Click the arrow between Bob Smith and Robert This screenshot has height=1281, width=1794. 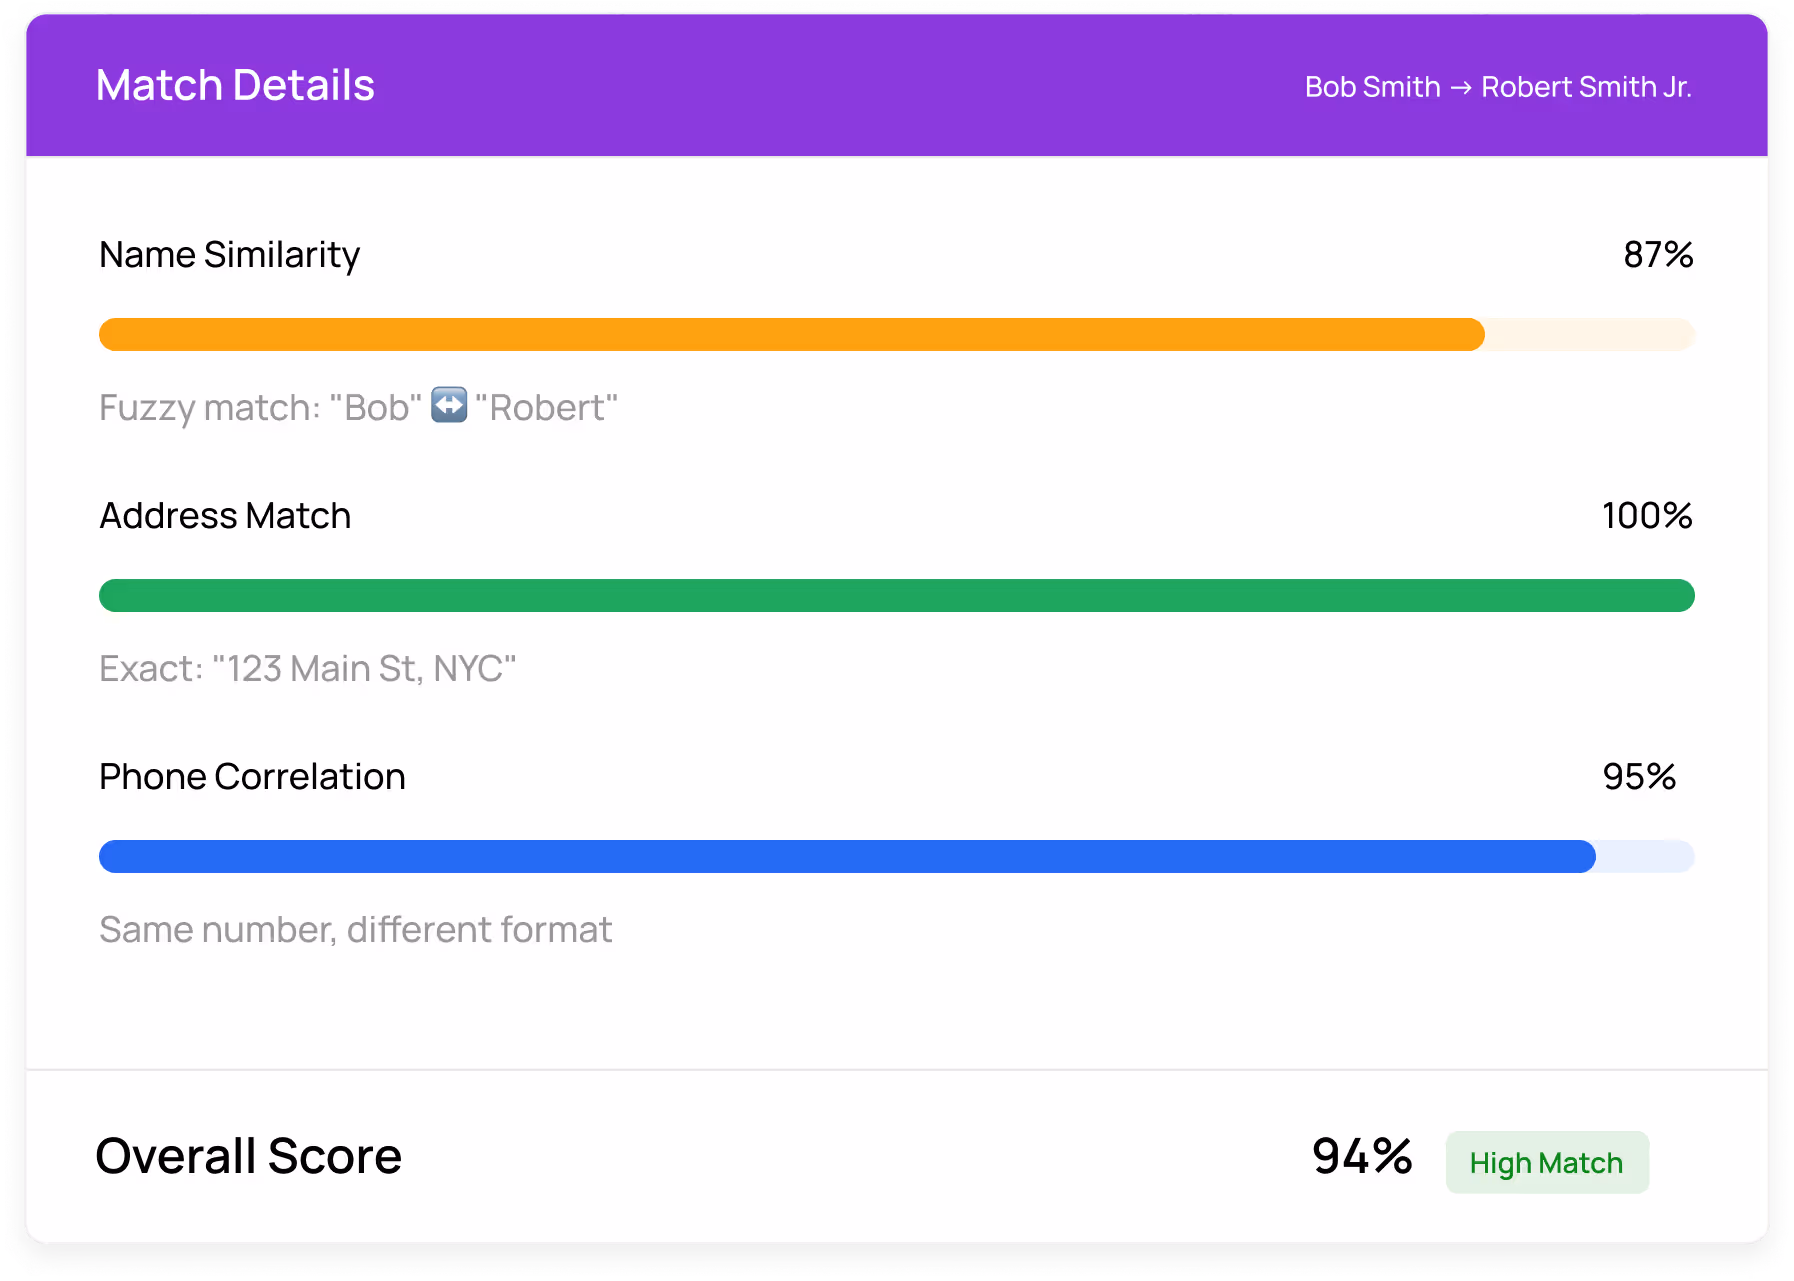(1459, 87)
